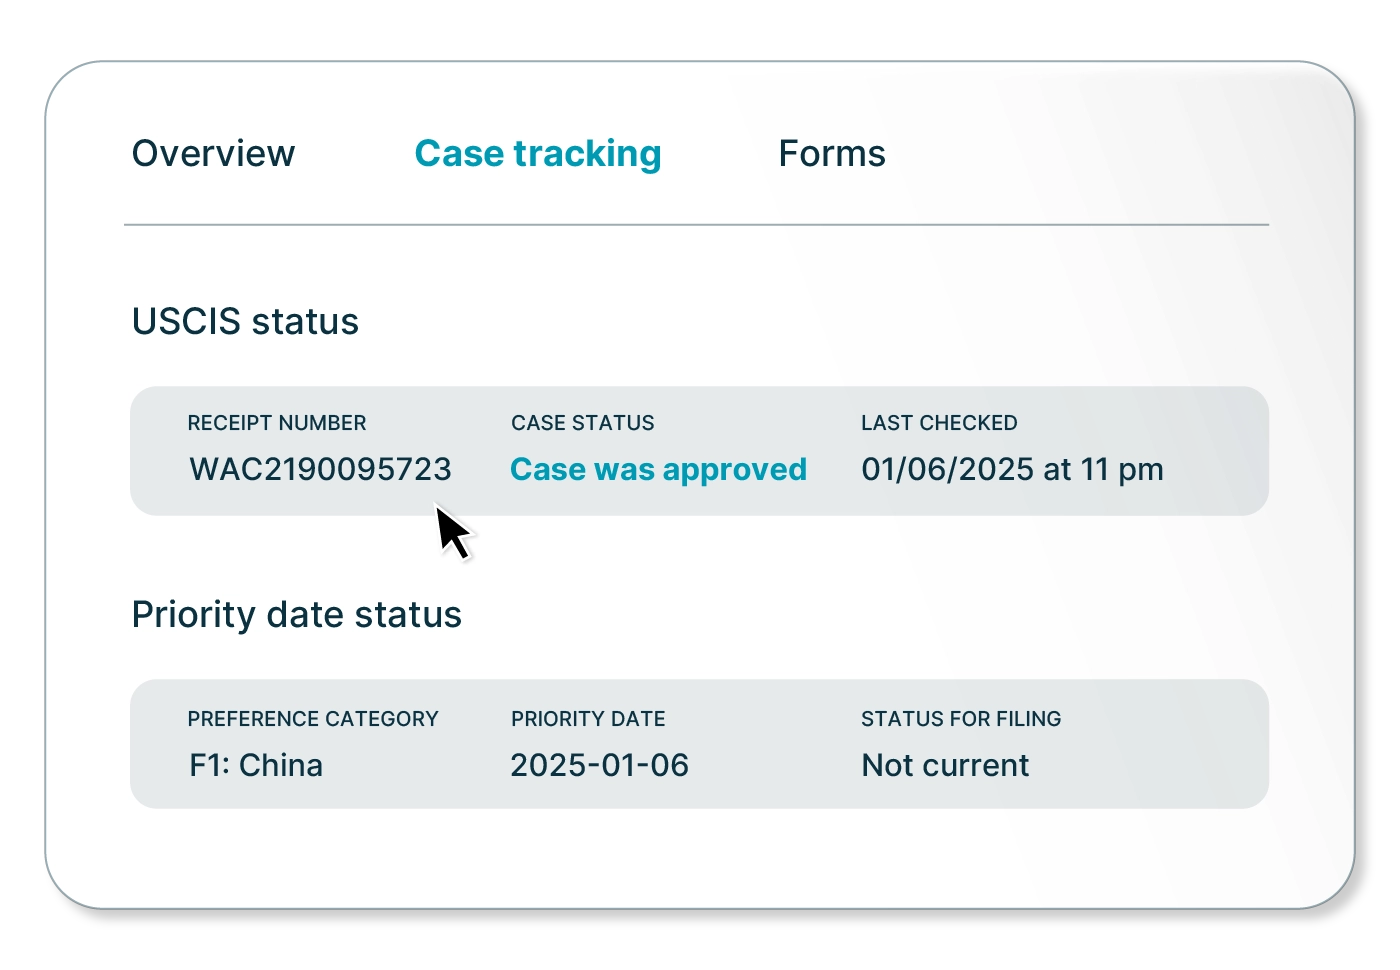The image size is (1400, 970).
Task: Switch to the Overview tab
Action: pyautogui.click(x=213, y=153)
